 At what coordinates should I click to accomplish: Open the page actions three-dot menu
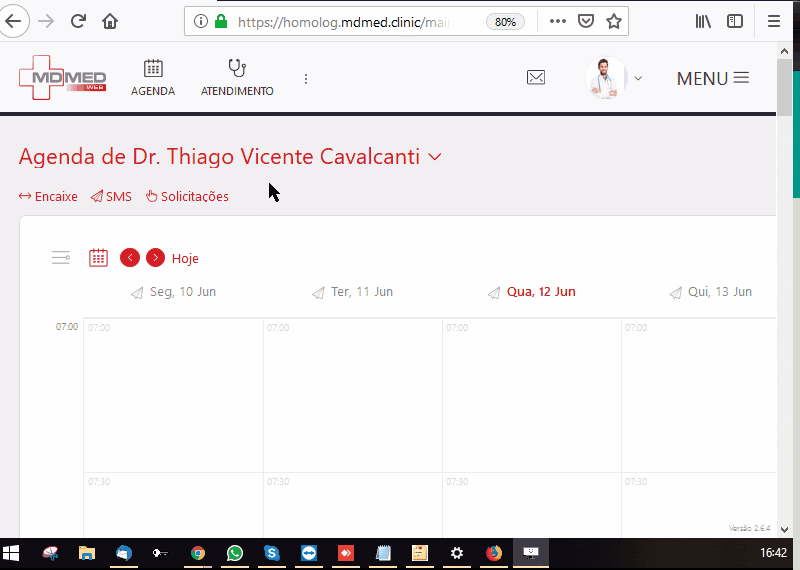pyautogui.click(x=557, y=21)
